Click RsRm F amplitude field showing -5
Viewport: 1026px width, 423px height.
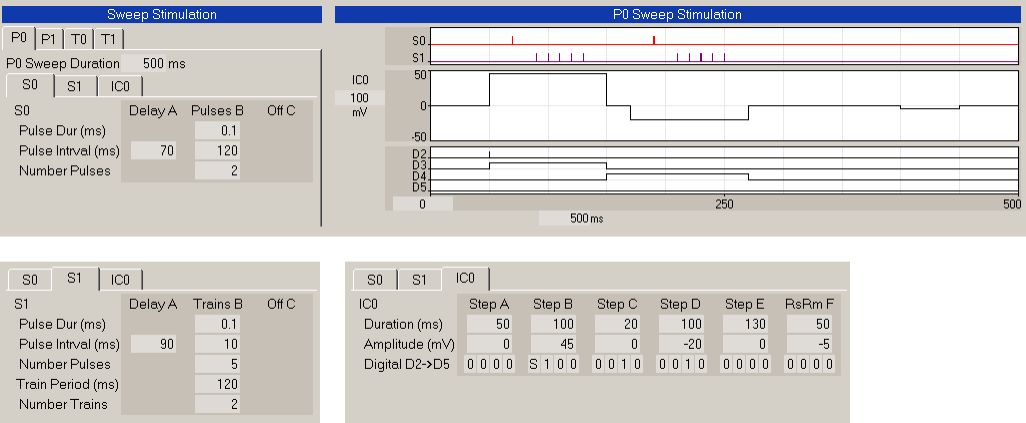tap(810, 344)
